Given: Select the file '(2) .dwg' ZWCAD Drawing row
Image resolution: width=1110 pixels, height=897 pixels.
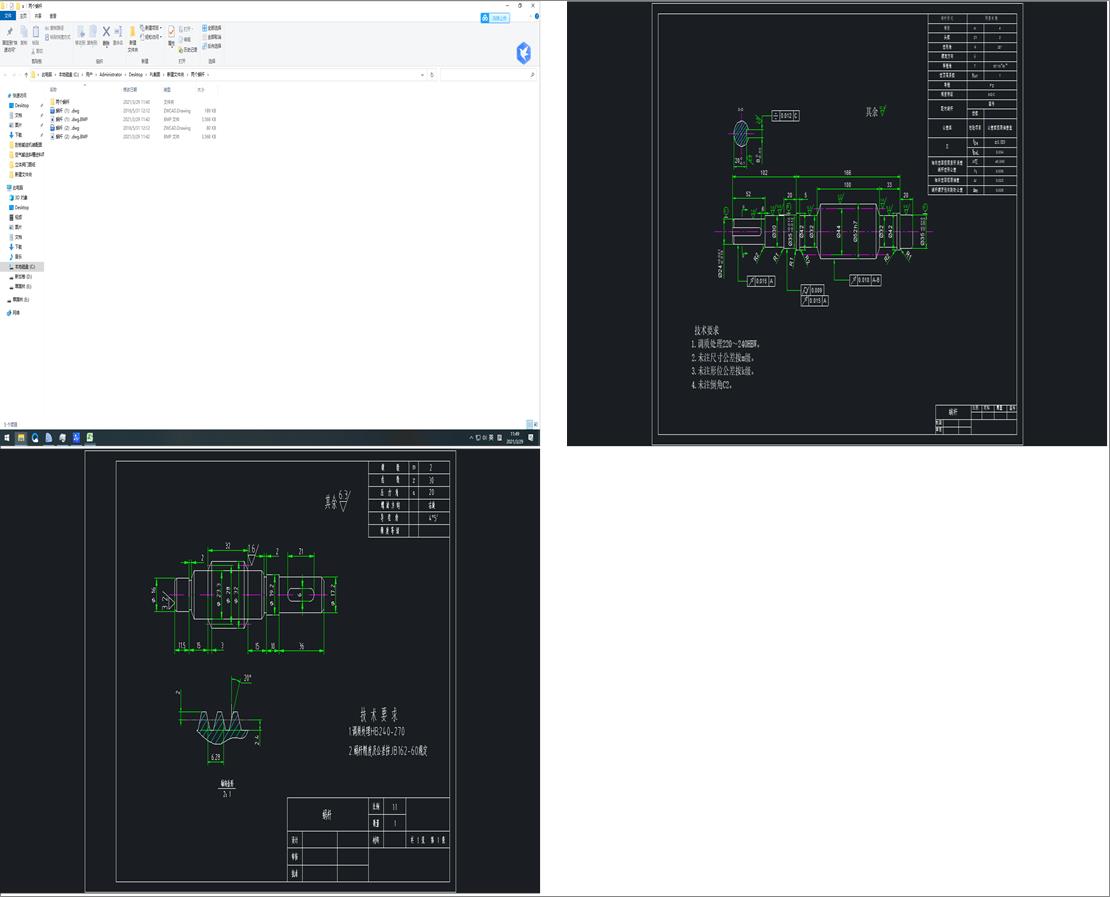Looking at the screenshot, I should 133,128.
